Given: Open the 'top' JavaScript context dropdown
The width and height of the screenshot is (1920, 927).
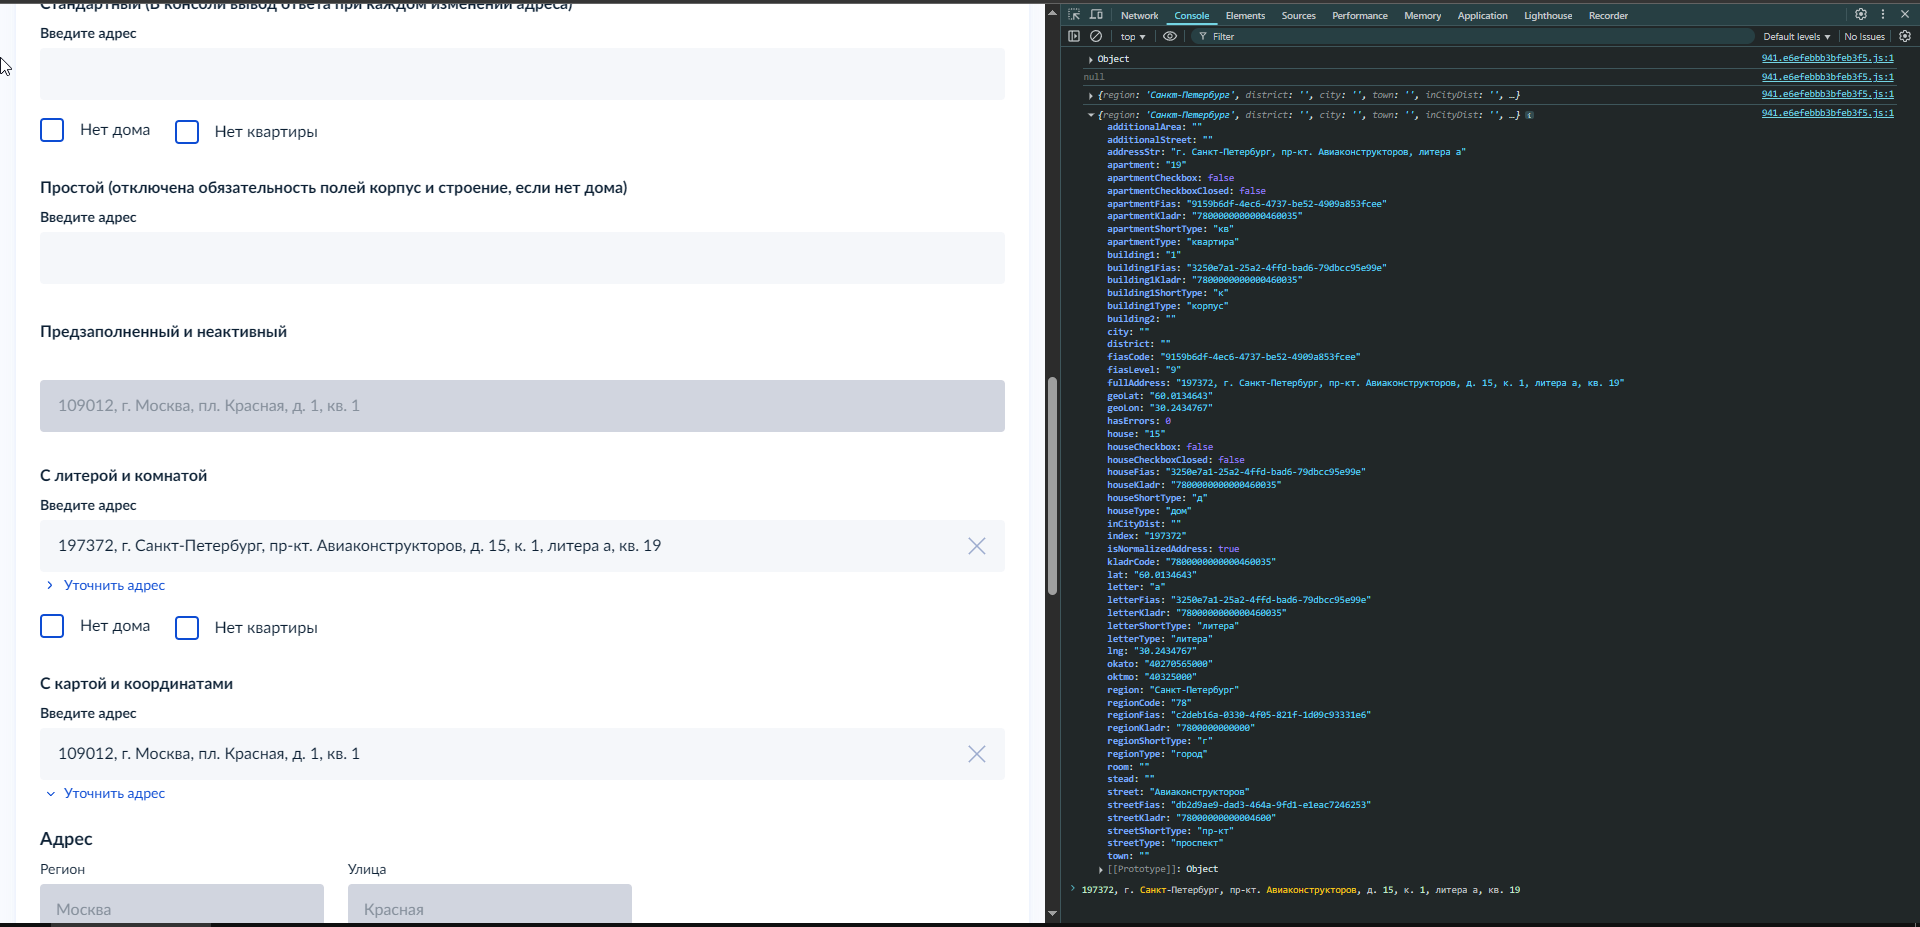Looking at the screenshot, I should (1133, 36).
